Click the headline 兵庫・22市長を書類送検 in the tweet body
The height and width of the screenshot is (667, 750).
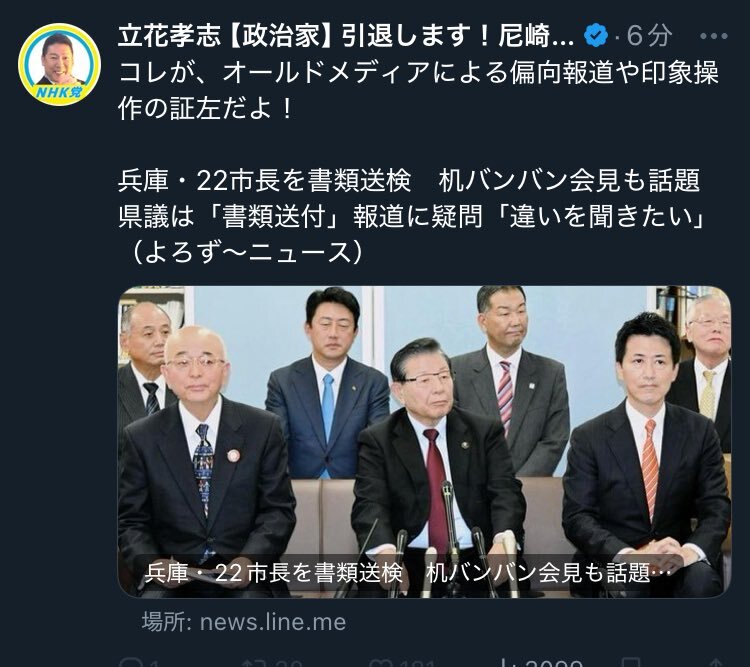(265, 181)
